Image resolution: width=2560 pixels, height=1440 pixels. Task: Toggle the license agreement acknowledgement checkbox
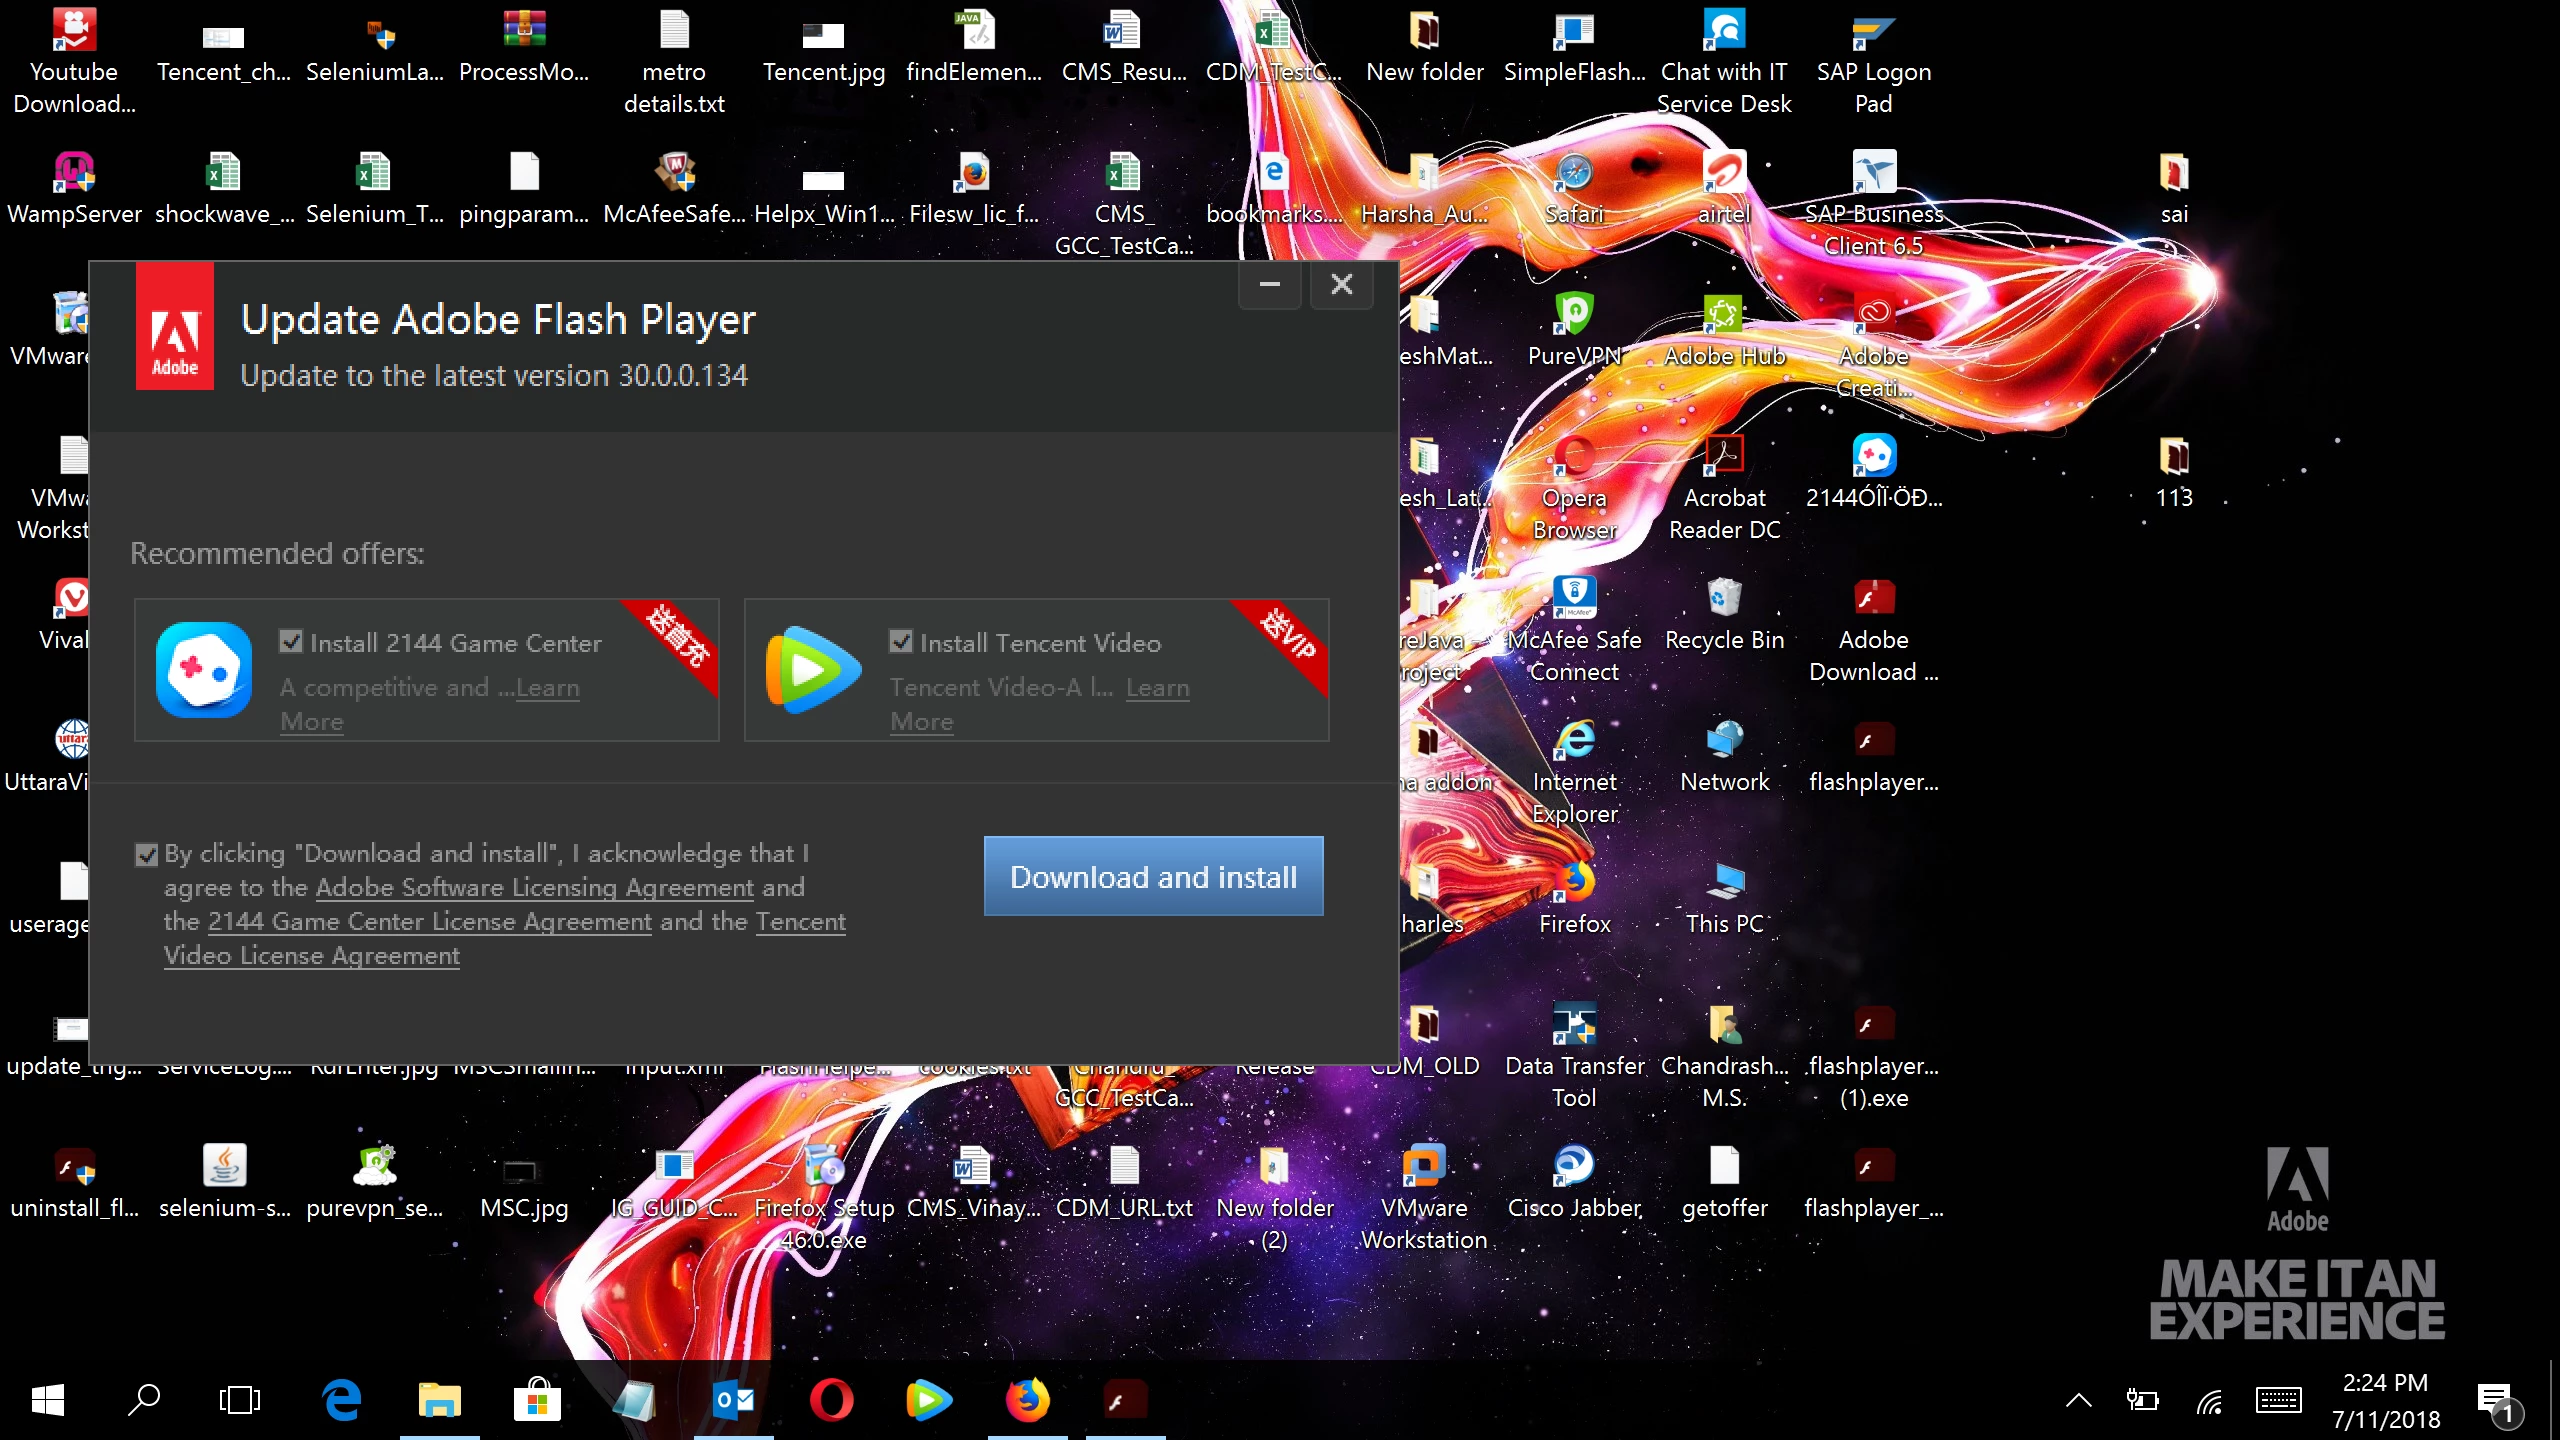click(147, 854)
